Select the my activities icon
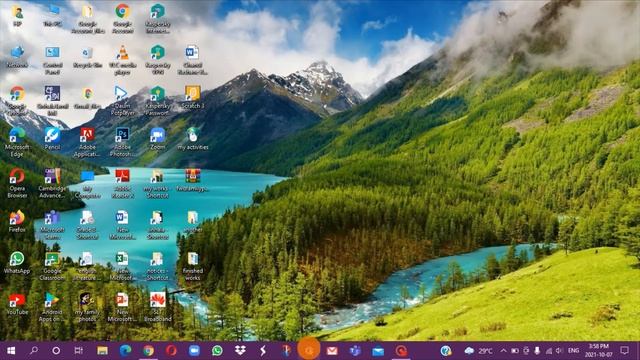Image resolution: width=640 pixels, height=360 pixels. (x=193, y=139)
